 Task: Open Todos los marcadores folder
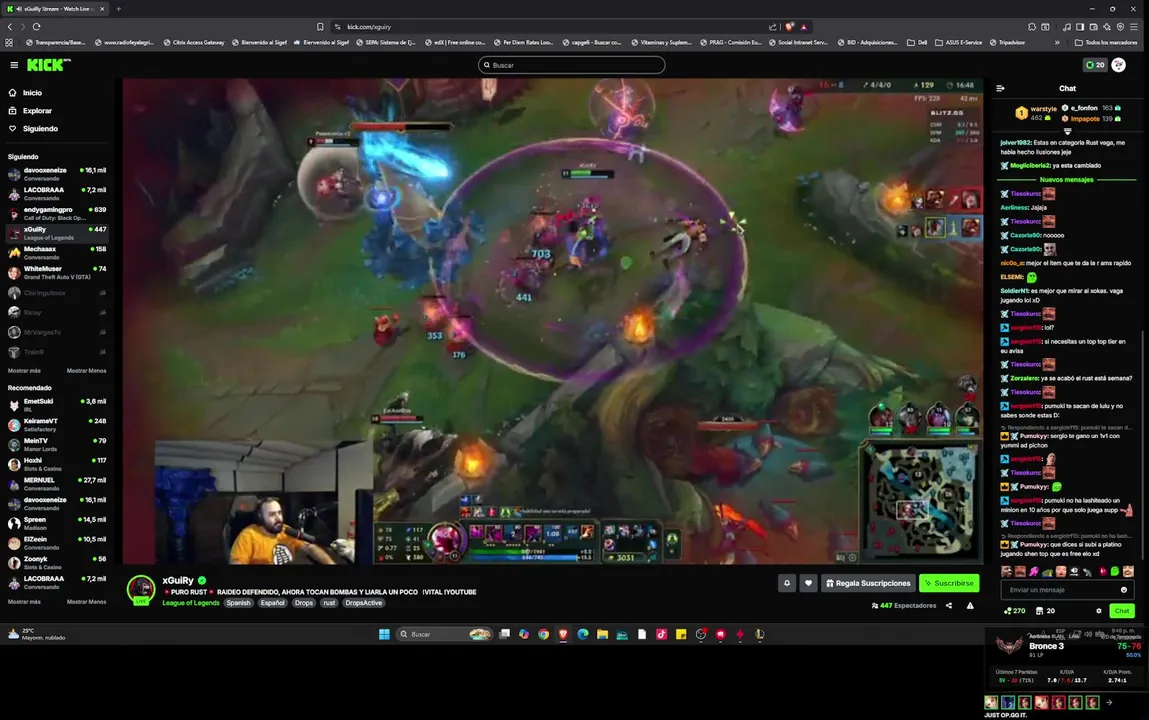(1106, 42)
